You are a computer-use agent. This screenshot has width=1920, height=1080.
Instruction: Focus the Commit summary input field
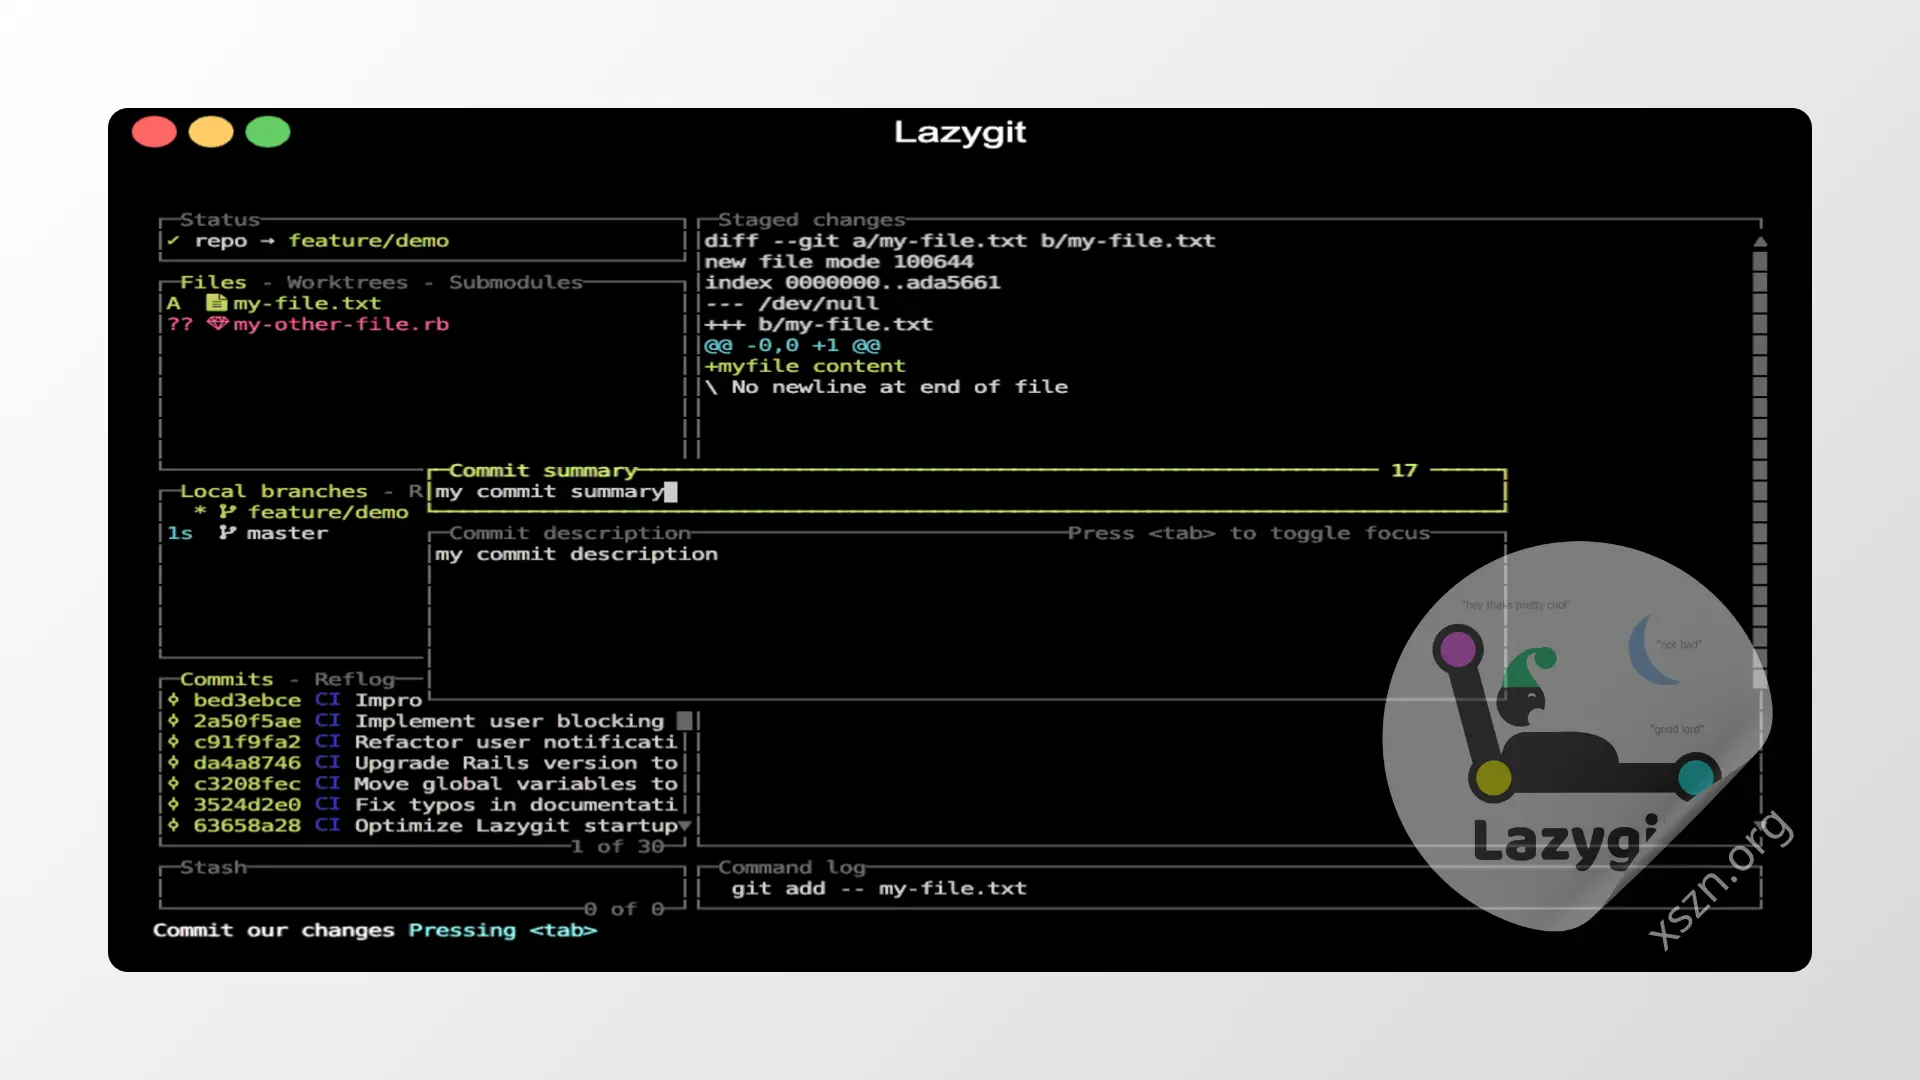967,492
